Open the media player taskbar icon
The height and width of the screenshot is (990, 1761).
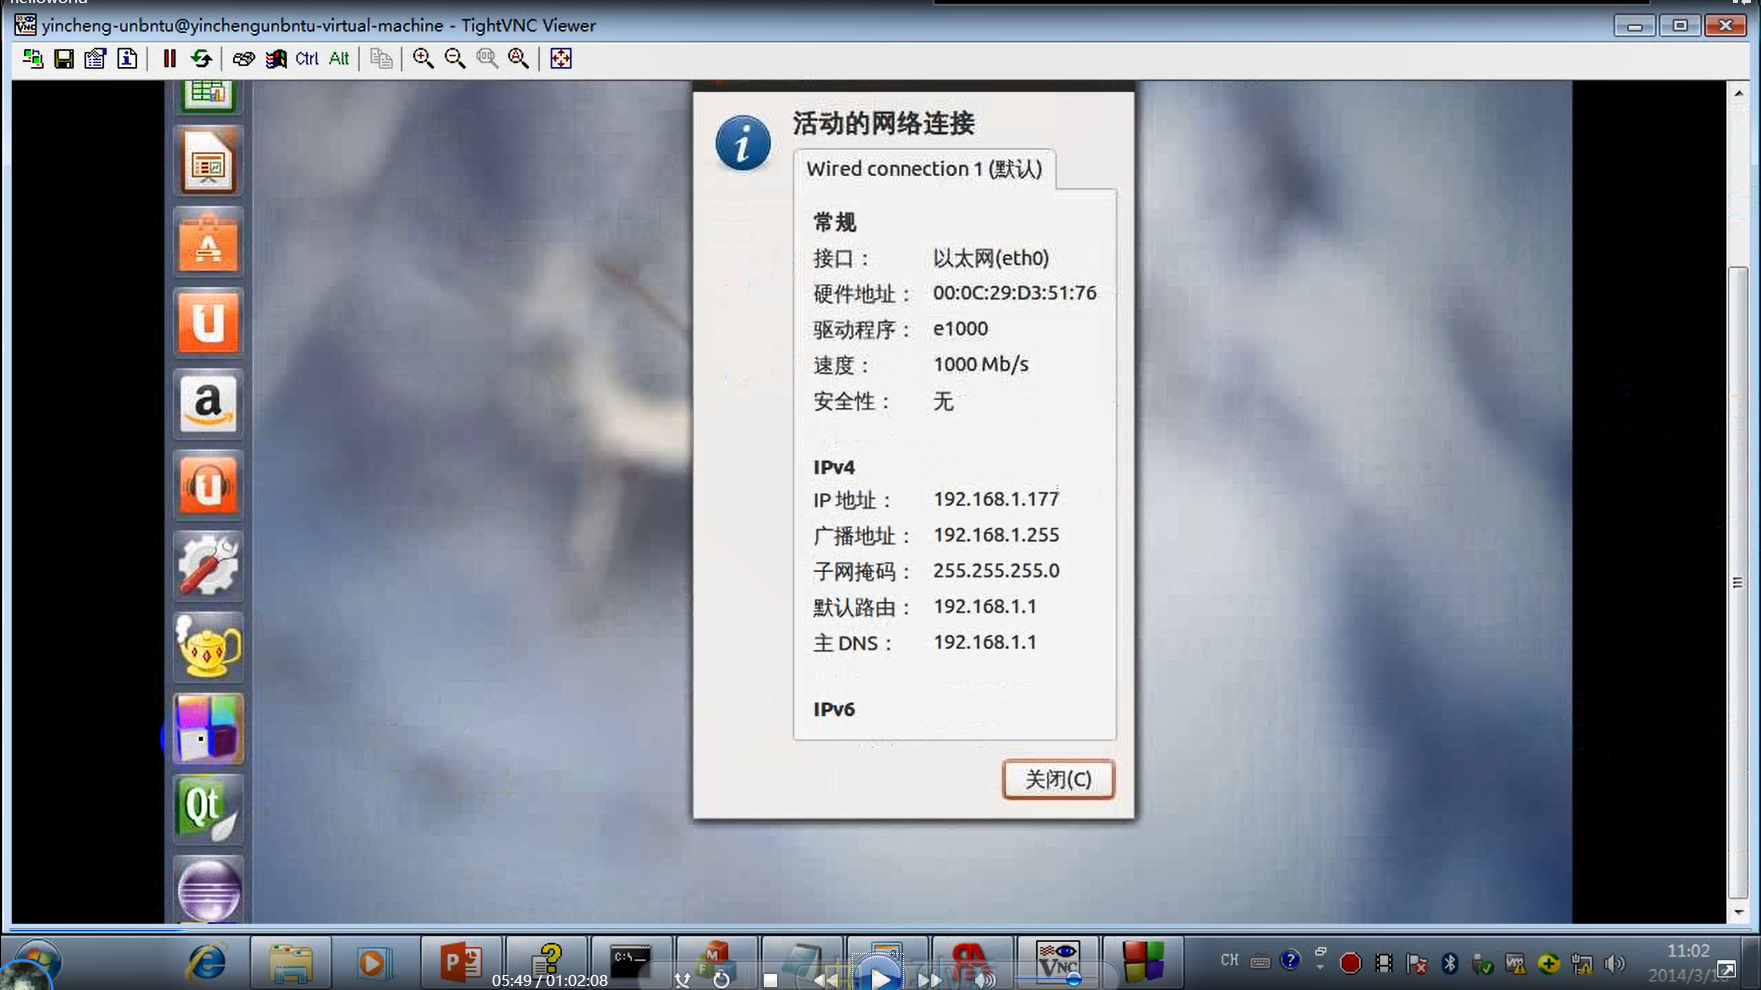(372, 963)
